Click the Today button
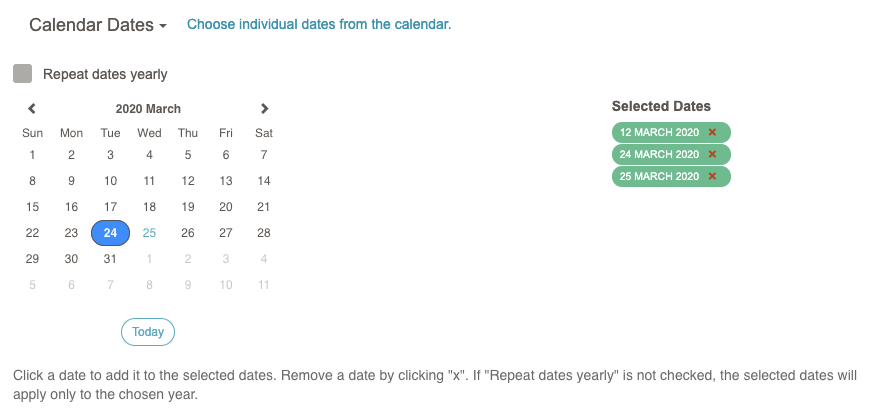 point(148,332)
